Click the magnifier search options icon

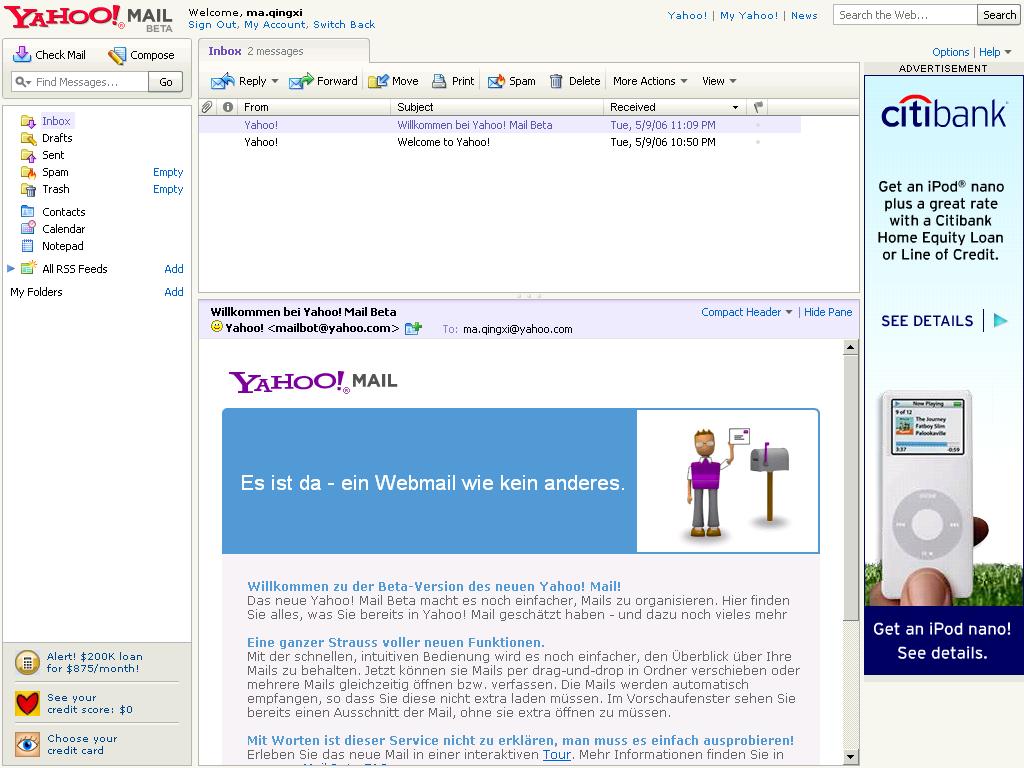(24, 82)
